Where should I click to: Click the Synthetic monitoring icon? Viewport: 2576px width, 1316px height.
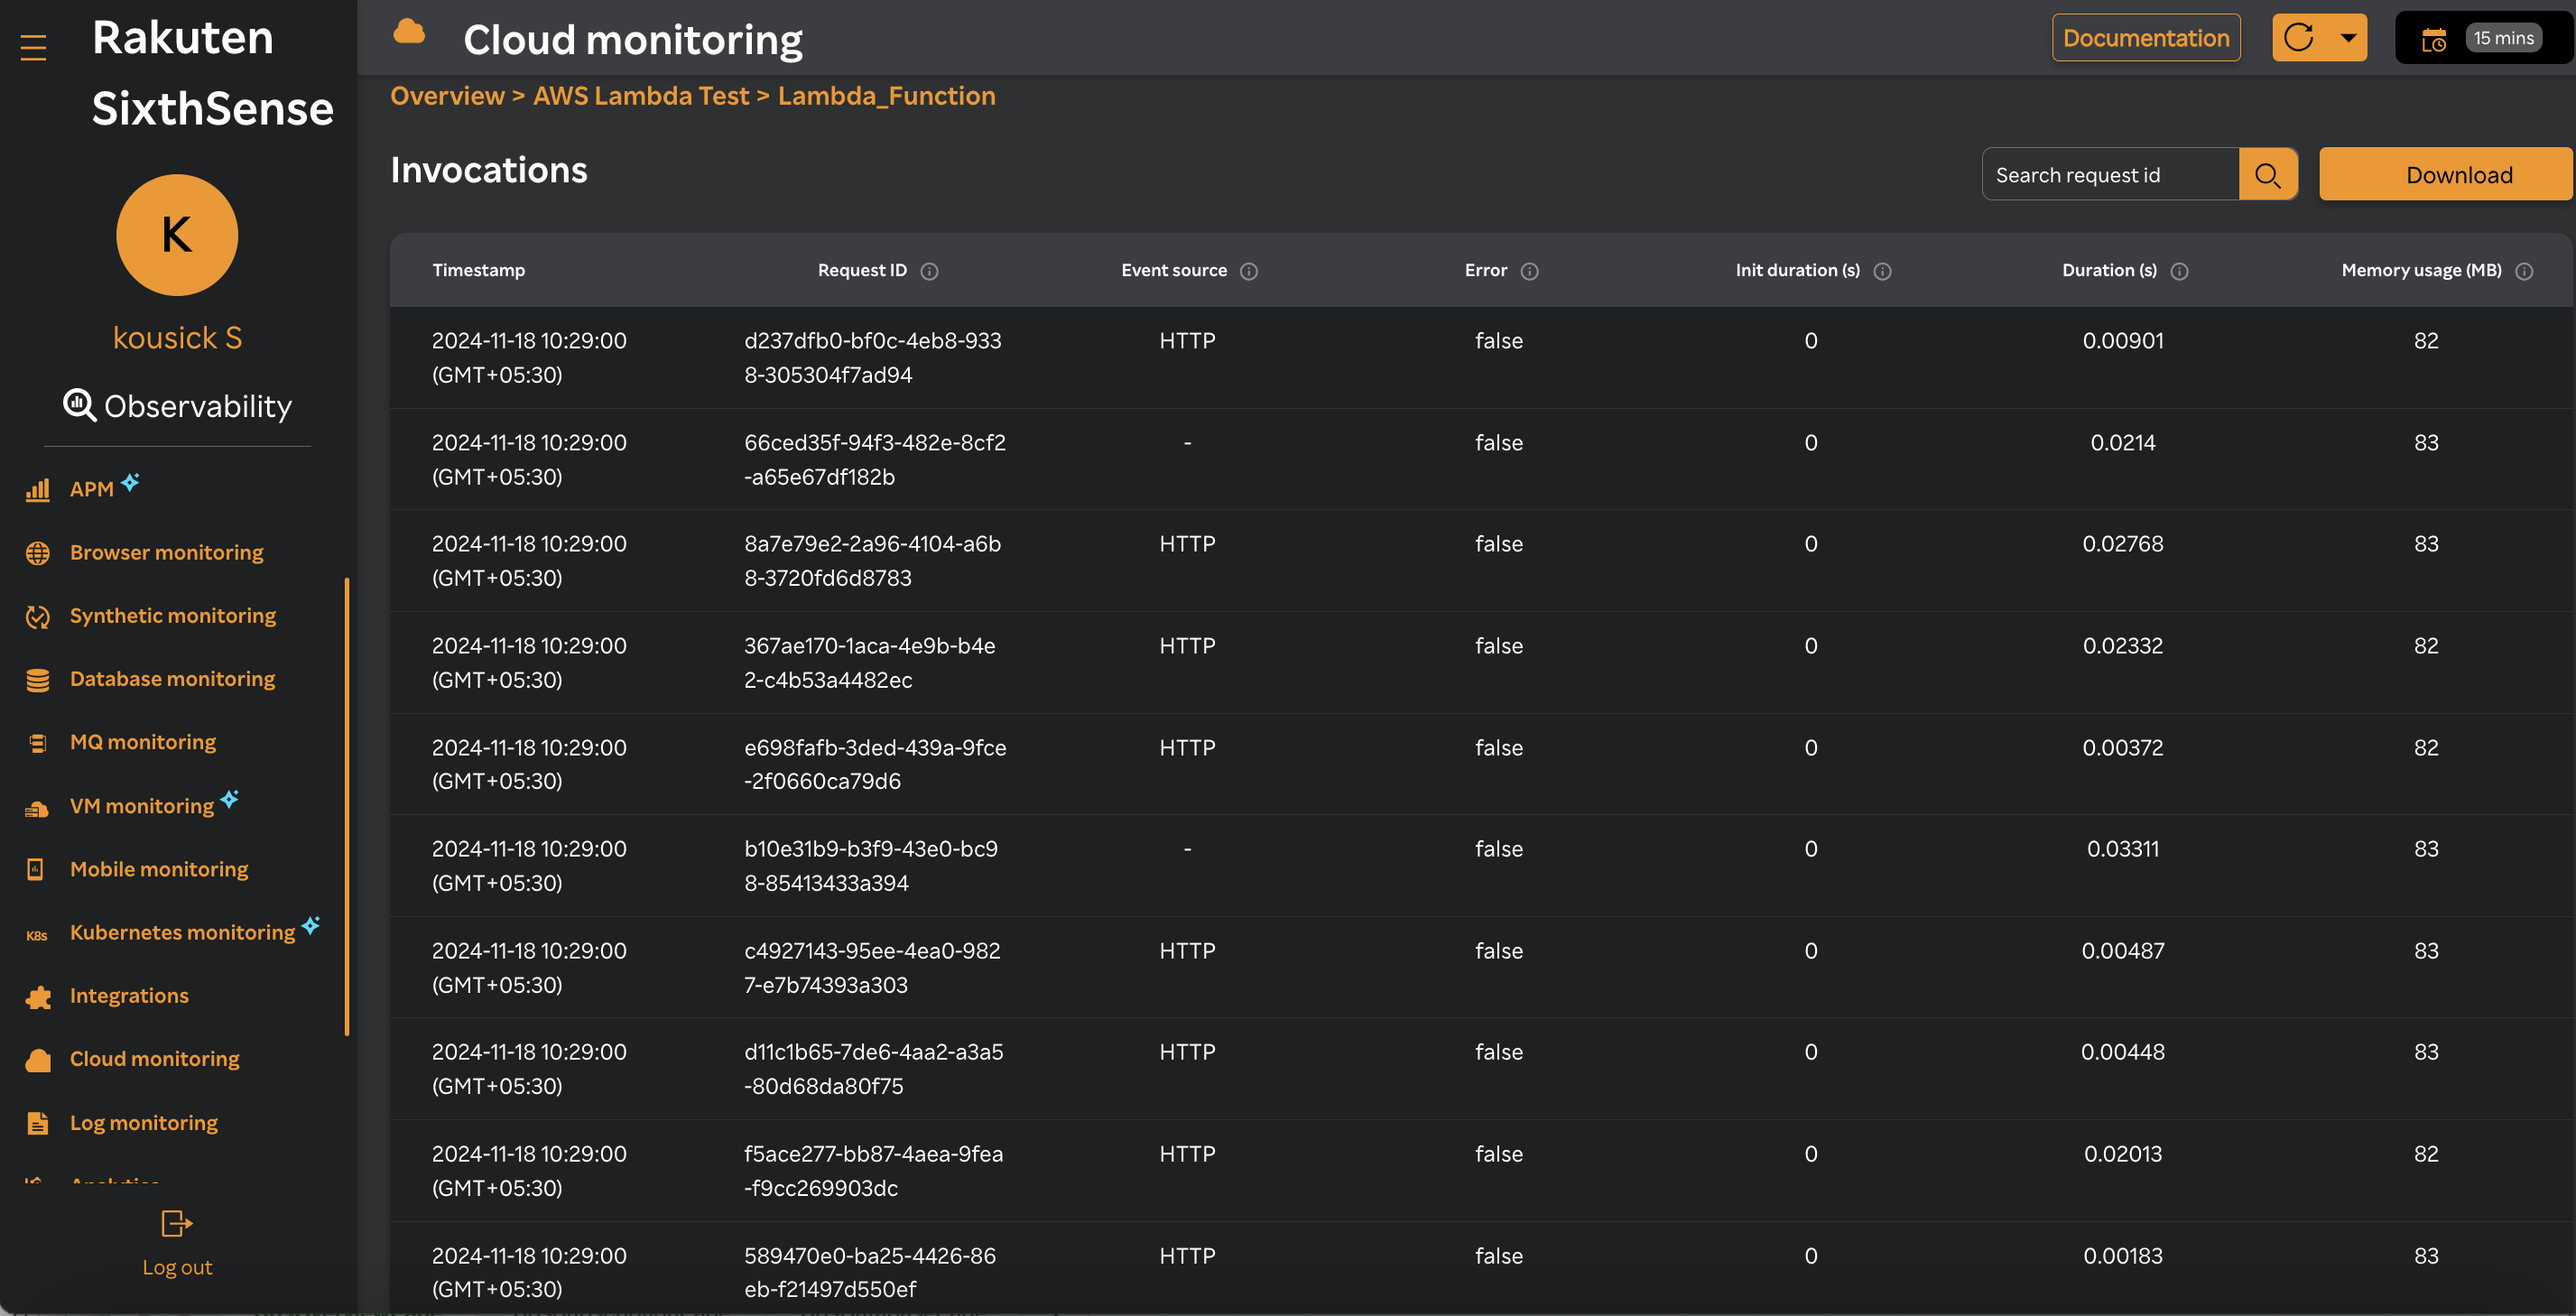(37, 616)
